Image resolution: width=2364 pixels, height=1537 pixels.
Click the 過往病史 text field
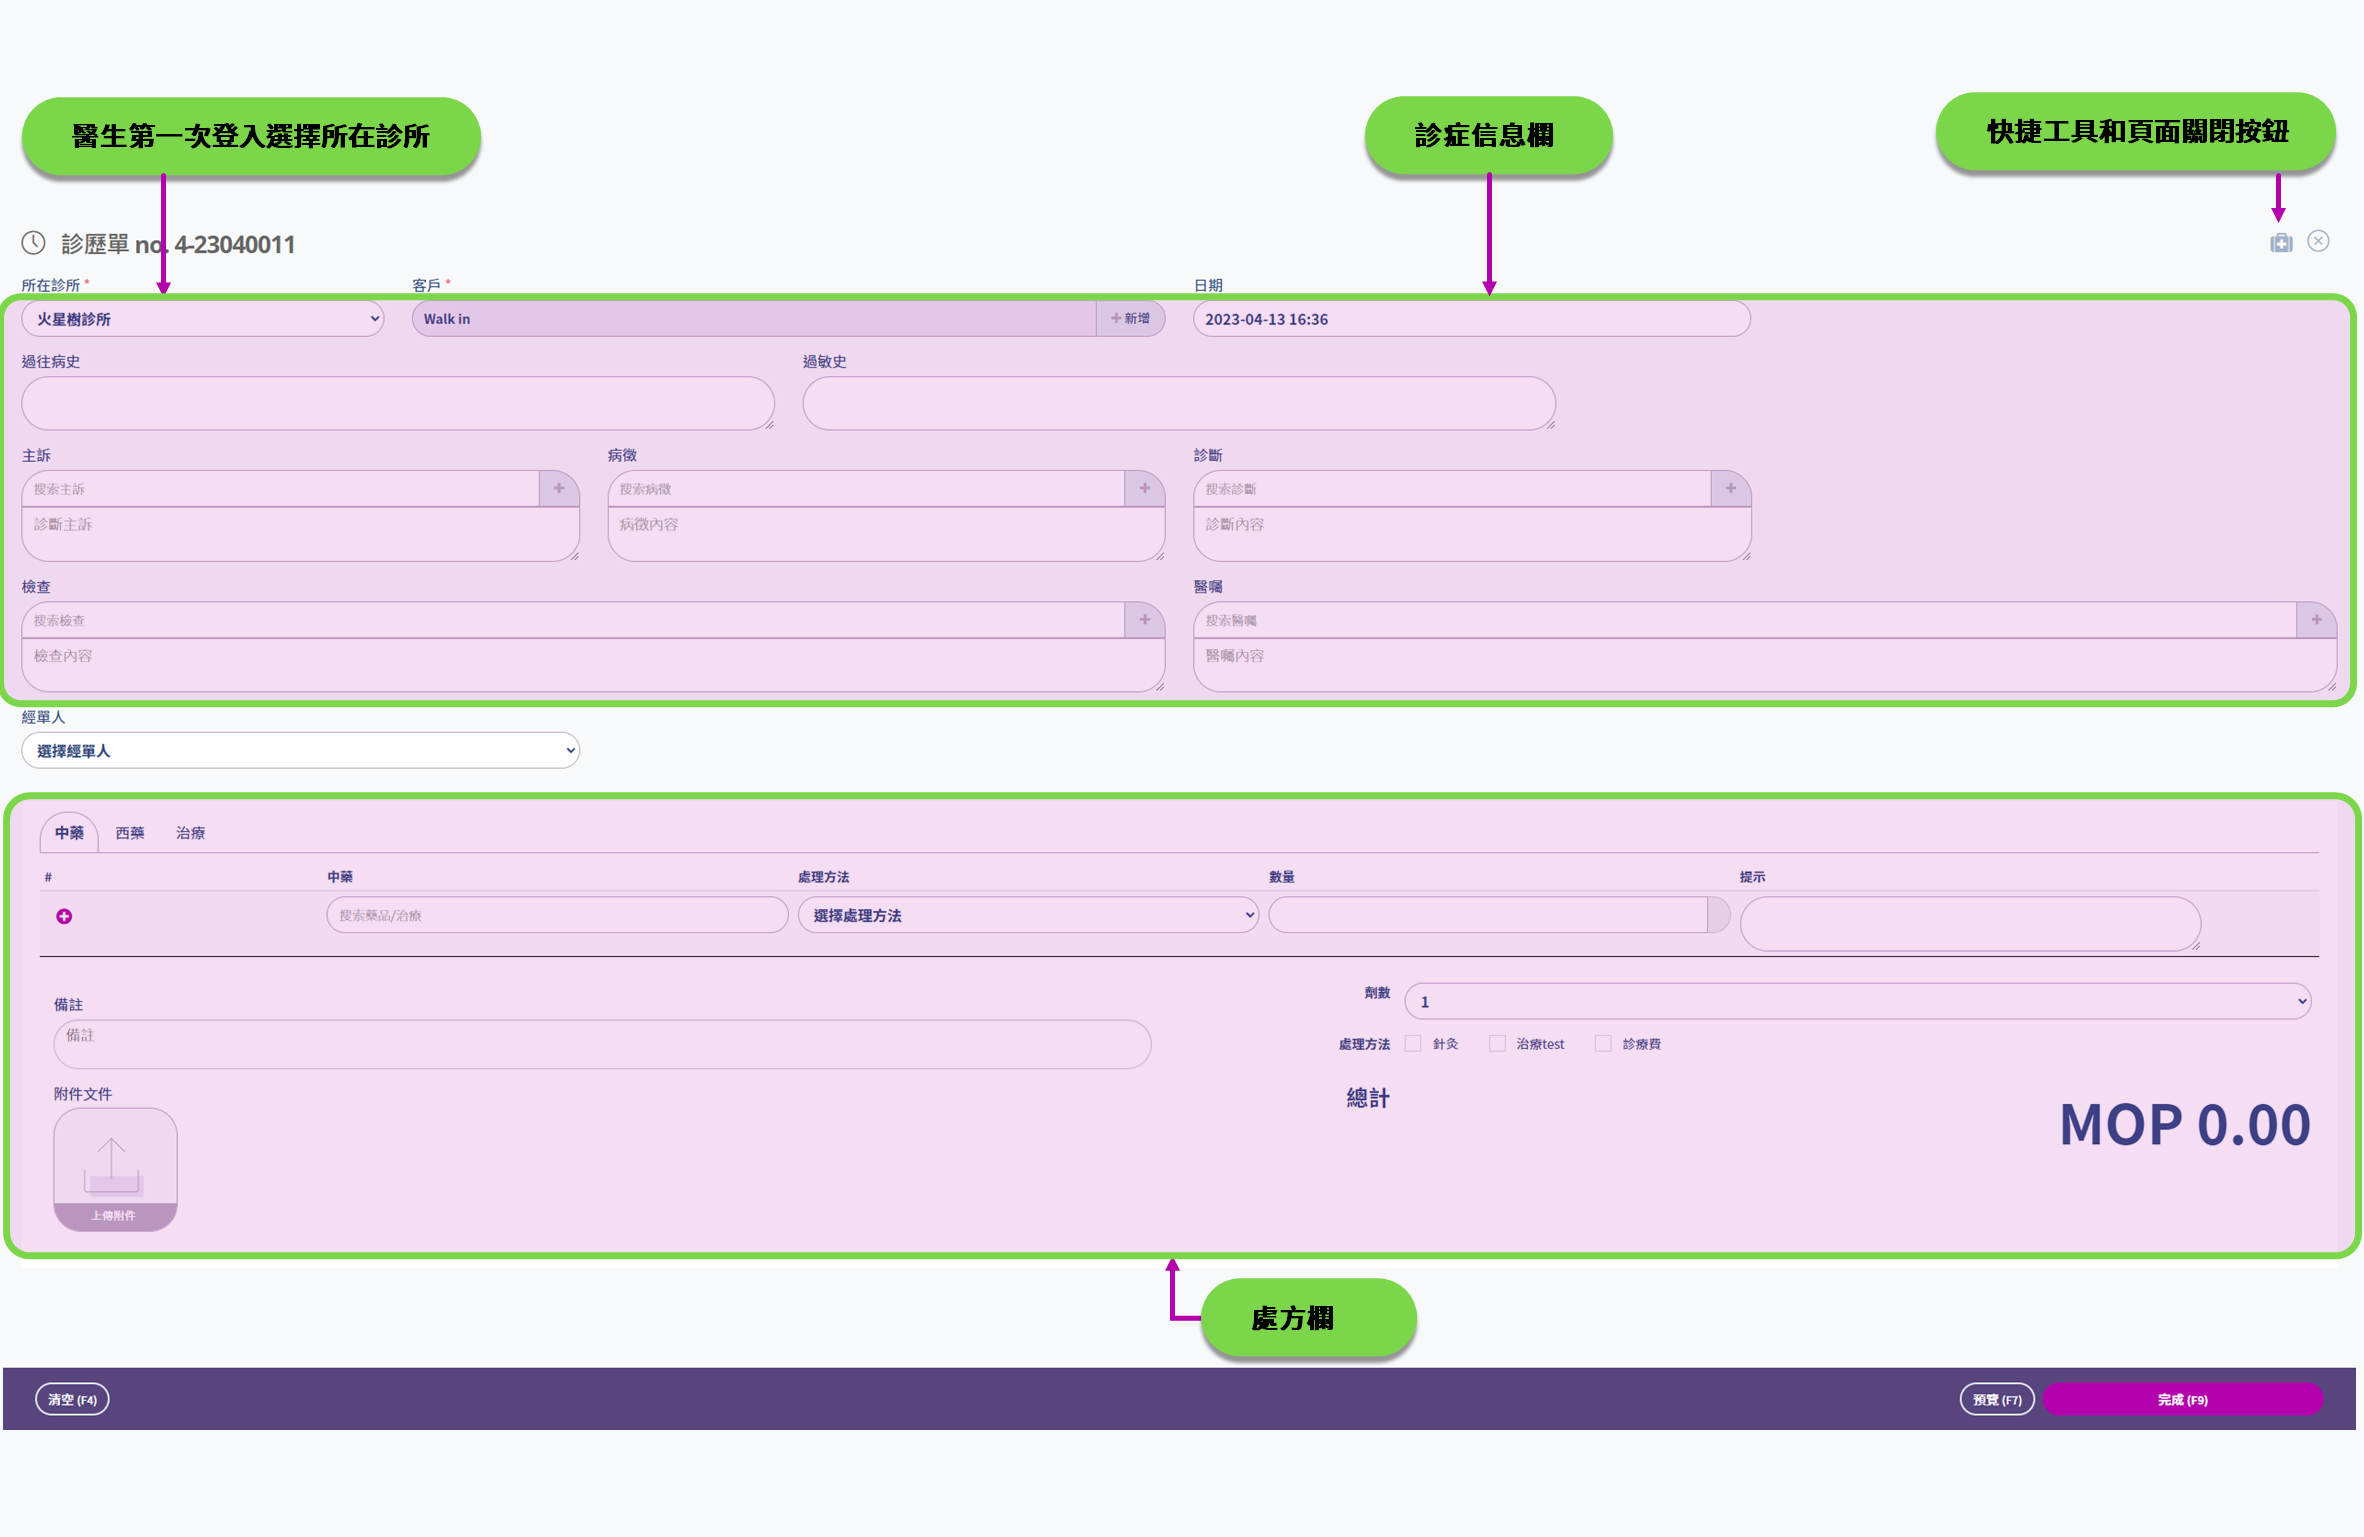397,403
